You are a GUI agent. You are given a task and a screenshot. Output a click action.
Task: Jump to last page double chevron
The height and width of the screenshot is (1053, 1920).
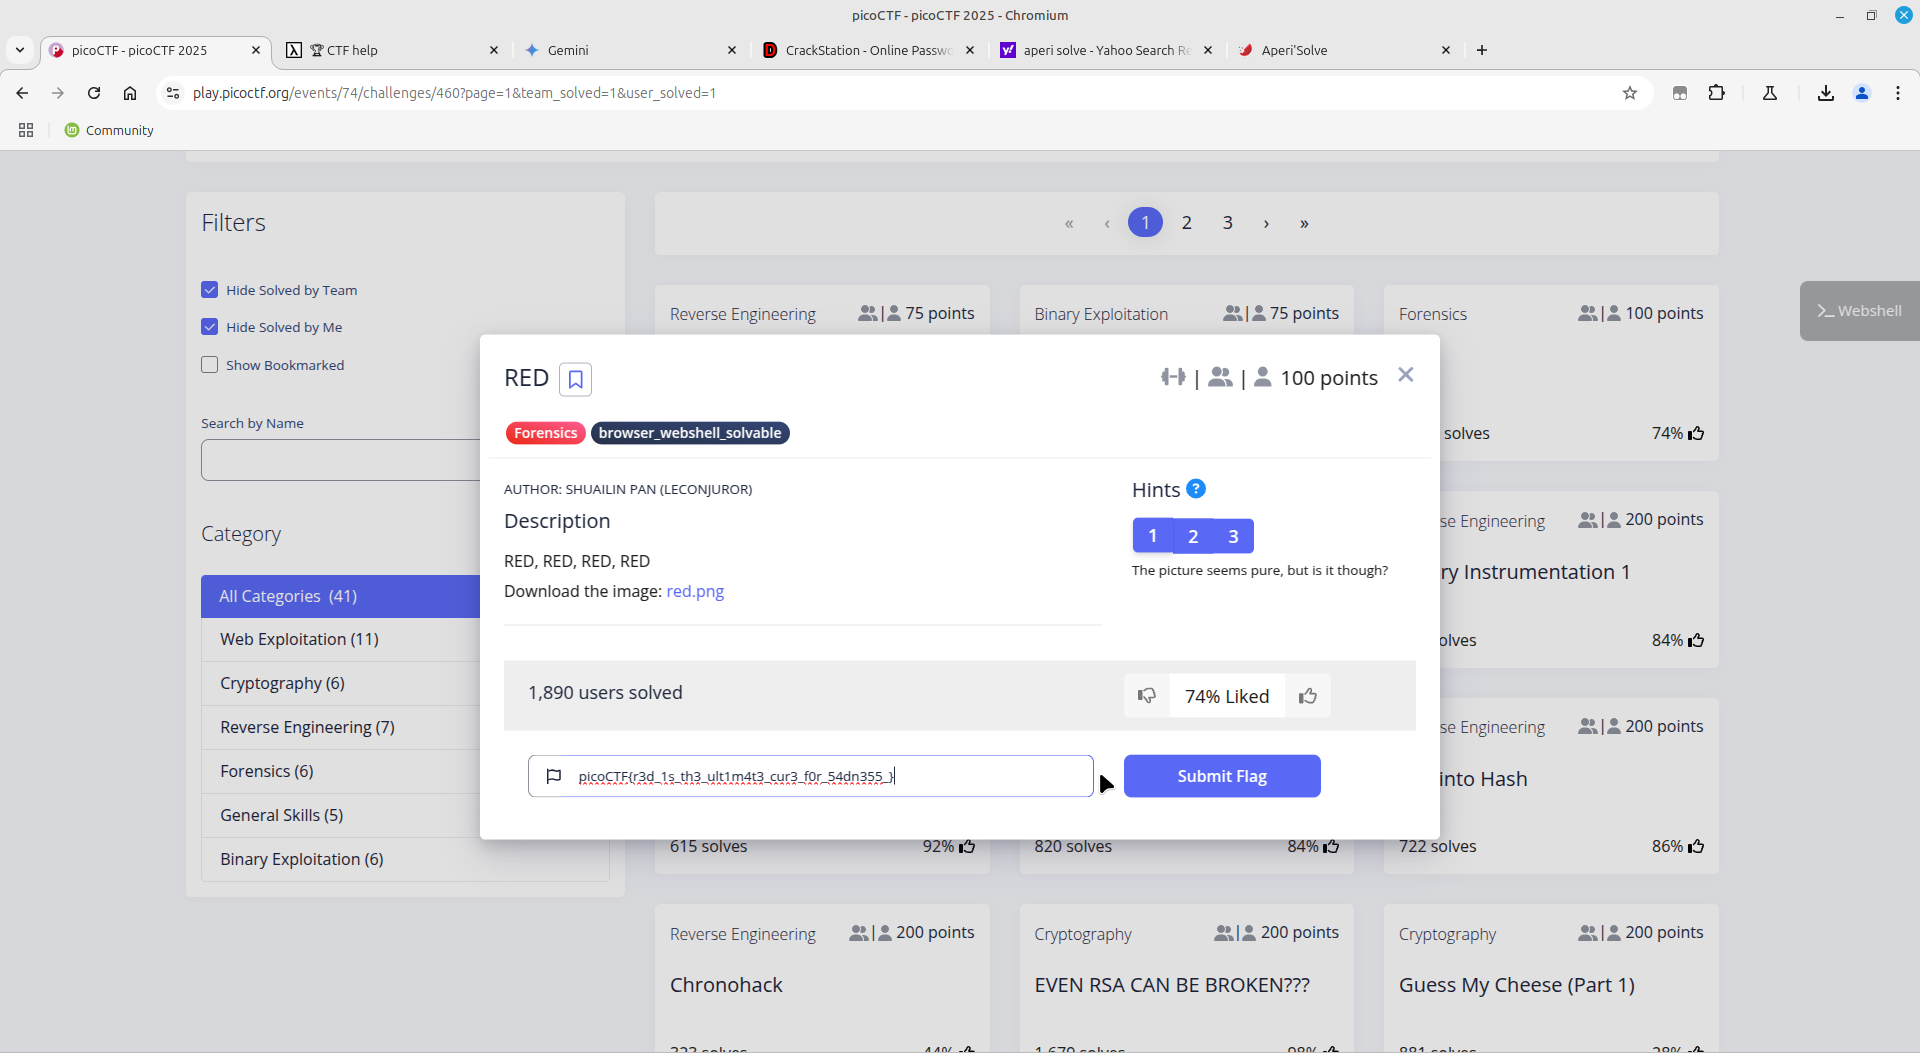point(1304,223)
